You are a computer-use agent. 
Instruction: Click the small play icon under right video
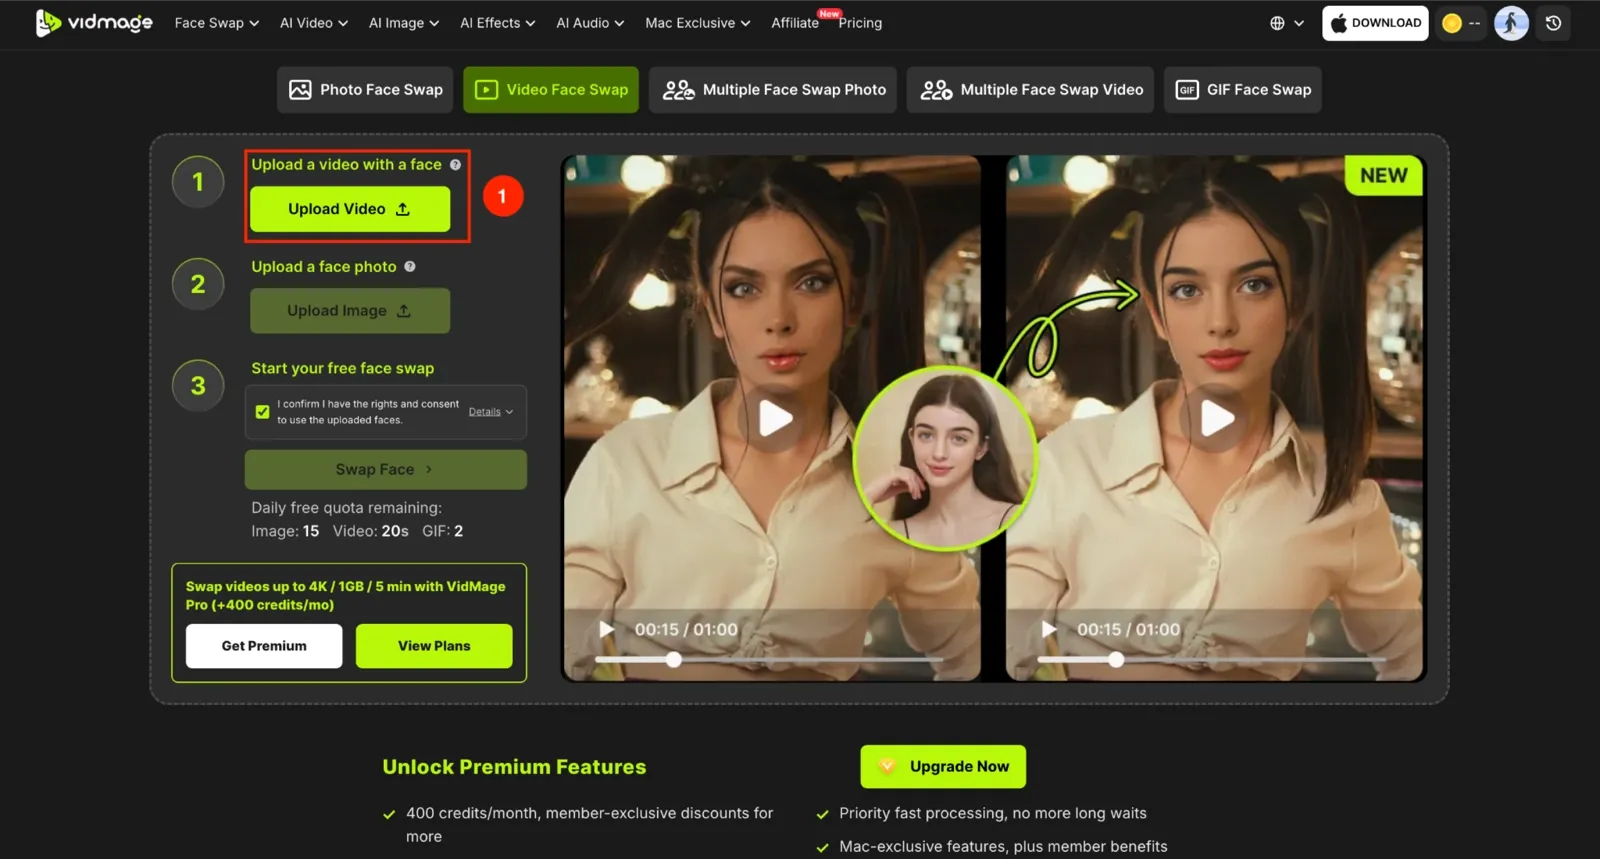1048,629
